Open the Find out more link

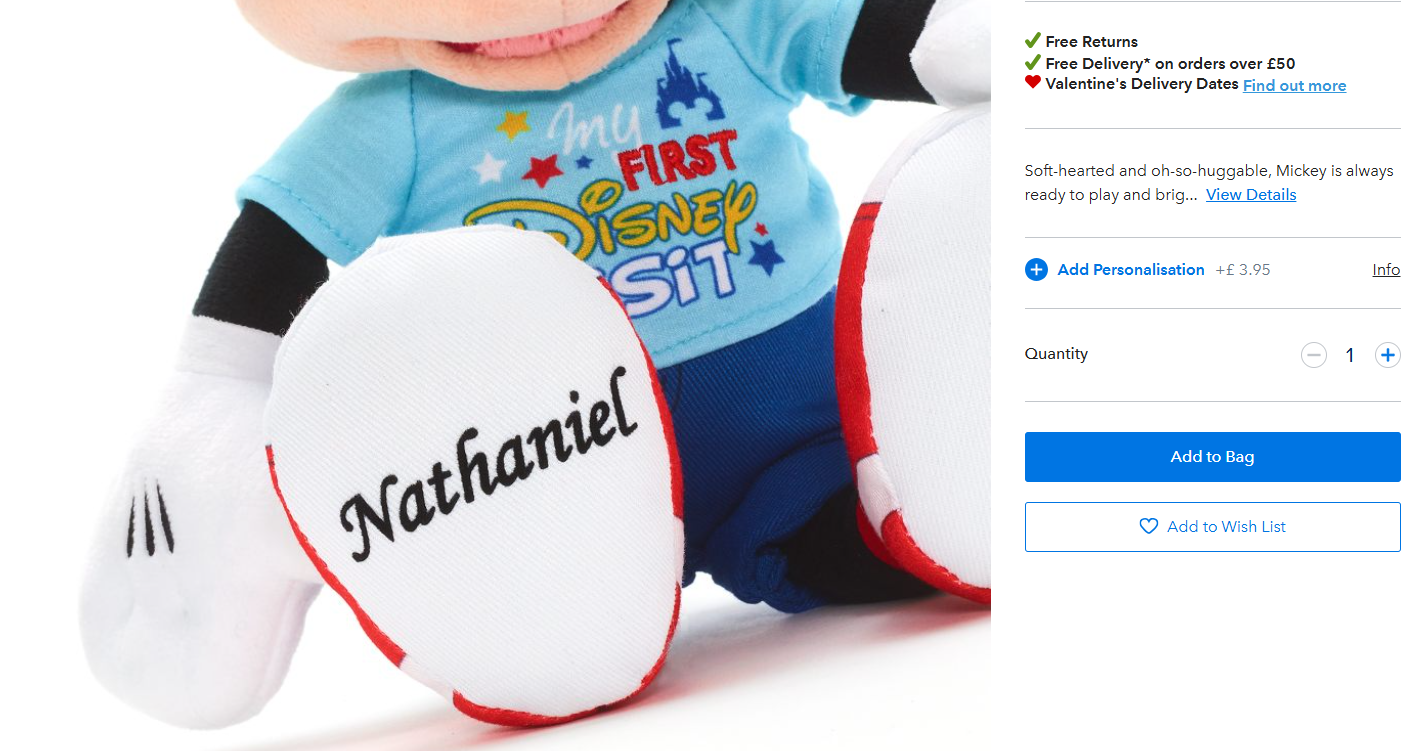(x=1294, y=86)
